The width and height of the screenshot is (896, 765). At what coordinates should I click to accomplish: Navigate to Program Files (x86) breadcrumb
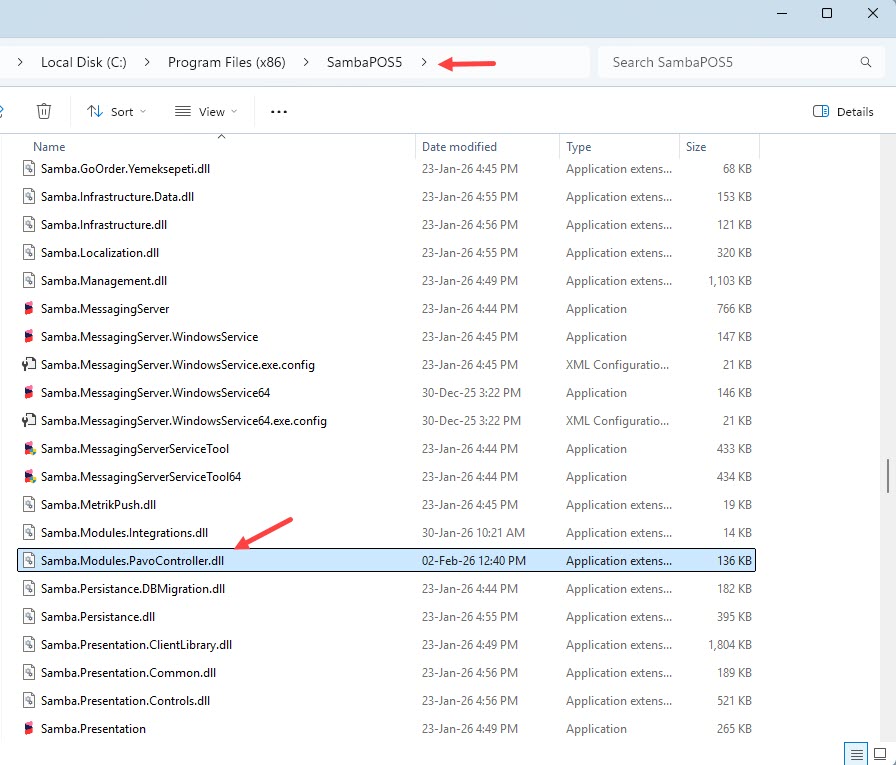coord(226,62)
